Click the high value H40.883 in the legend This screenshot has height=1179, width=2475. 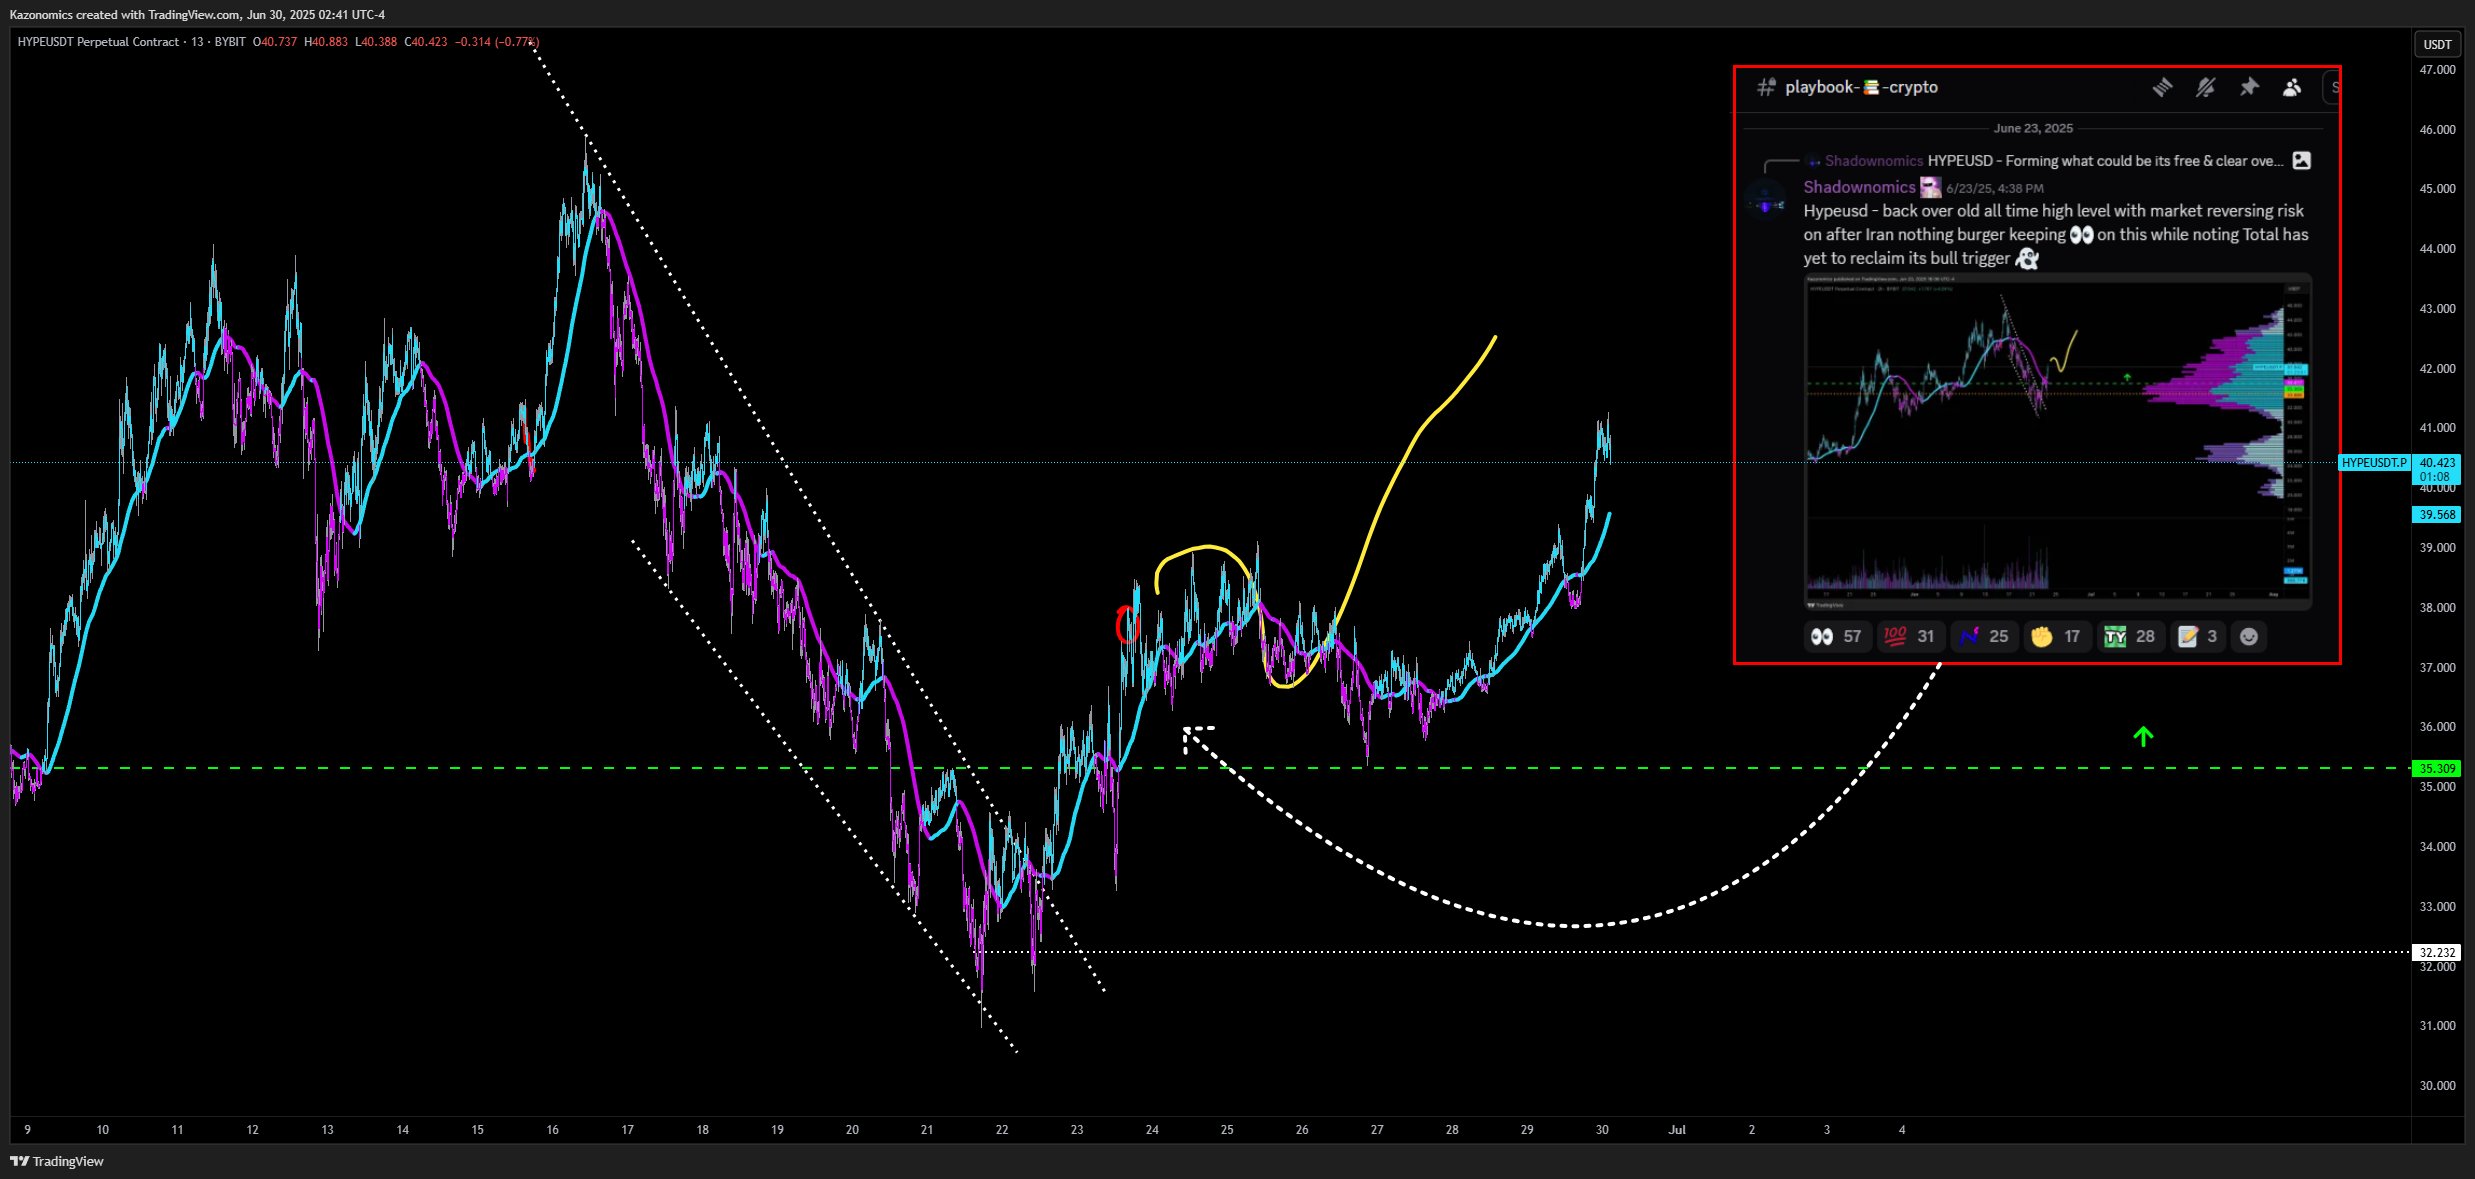coord(326,42)
